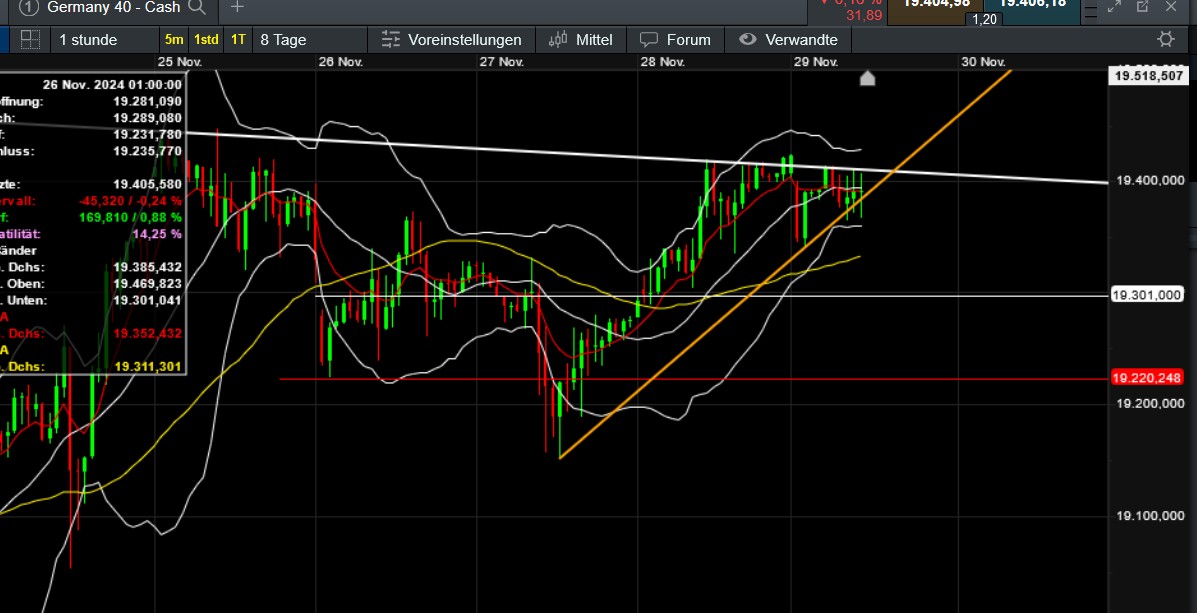This screenshot has height=613, width=1197.
Task: Open the chart layout grid icon
Action: click(29, 39)
